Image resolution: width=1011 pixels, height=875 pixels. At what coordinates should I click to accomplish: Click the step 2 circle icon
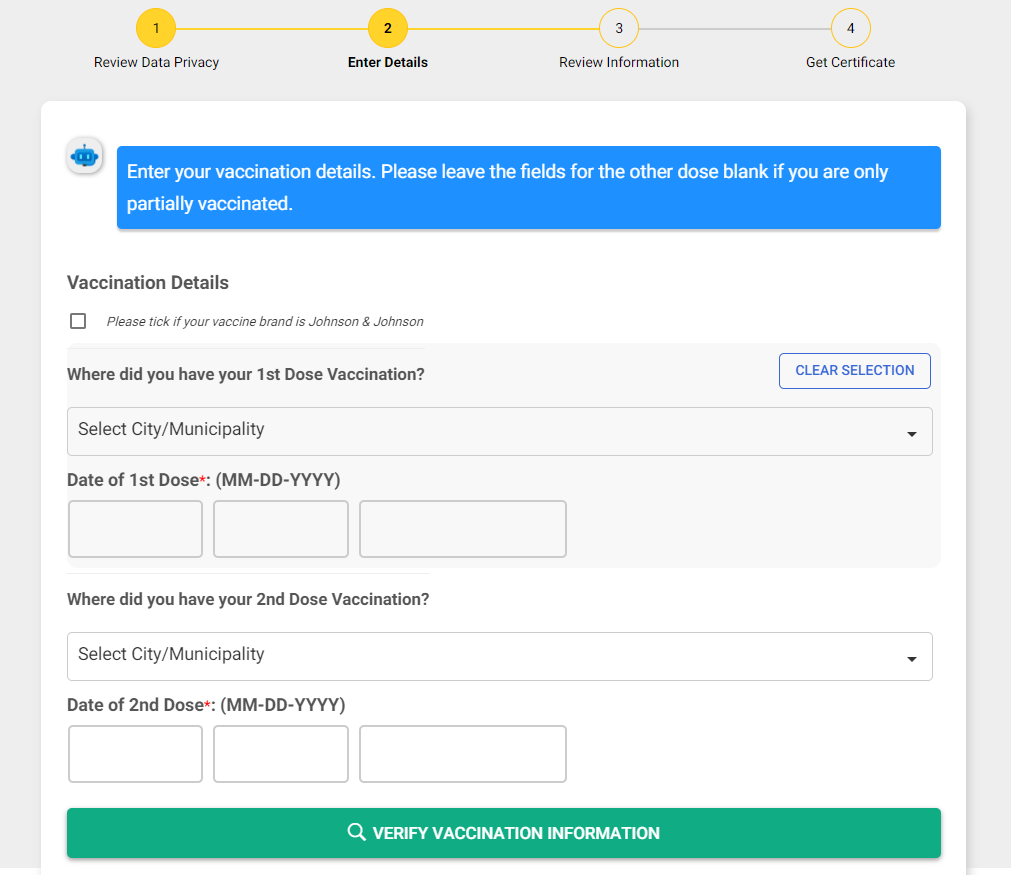point(388,28)
